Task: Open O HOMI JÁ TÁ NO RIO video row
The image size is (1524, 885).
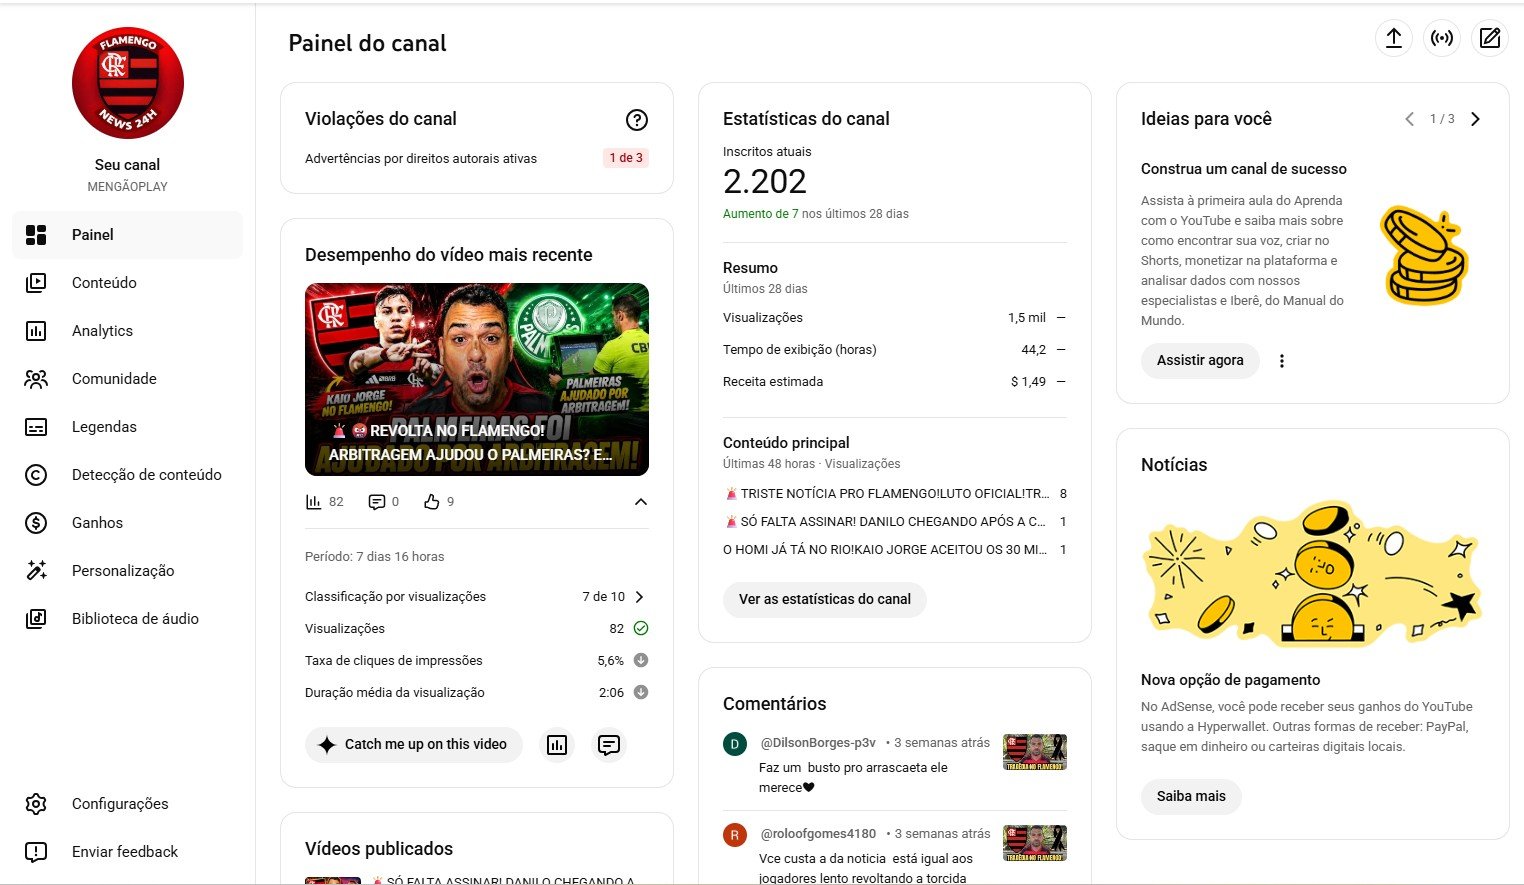Action: click(894, 550)
